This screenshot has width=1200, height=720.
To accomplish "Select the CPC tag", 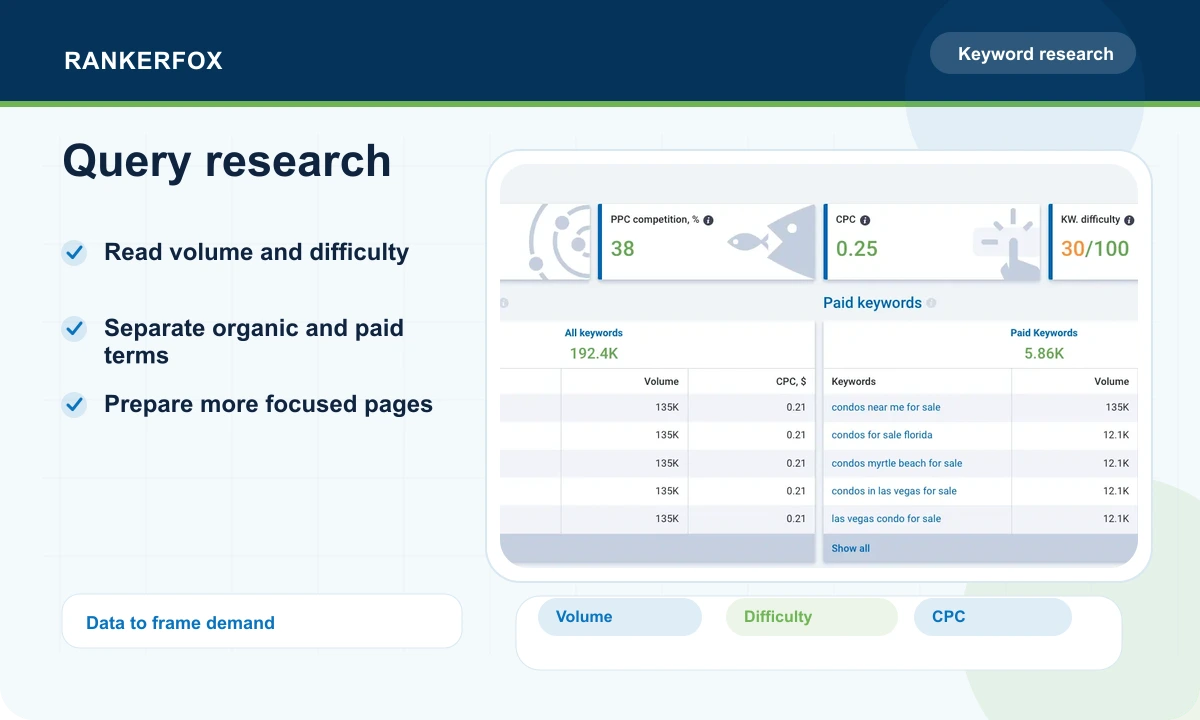I will (x=993, y=617).
